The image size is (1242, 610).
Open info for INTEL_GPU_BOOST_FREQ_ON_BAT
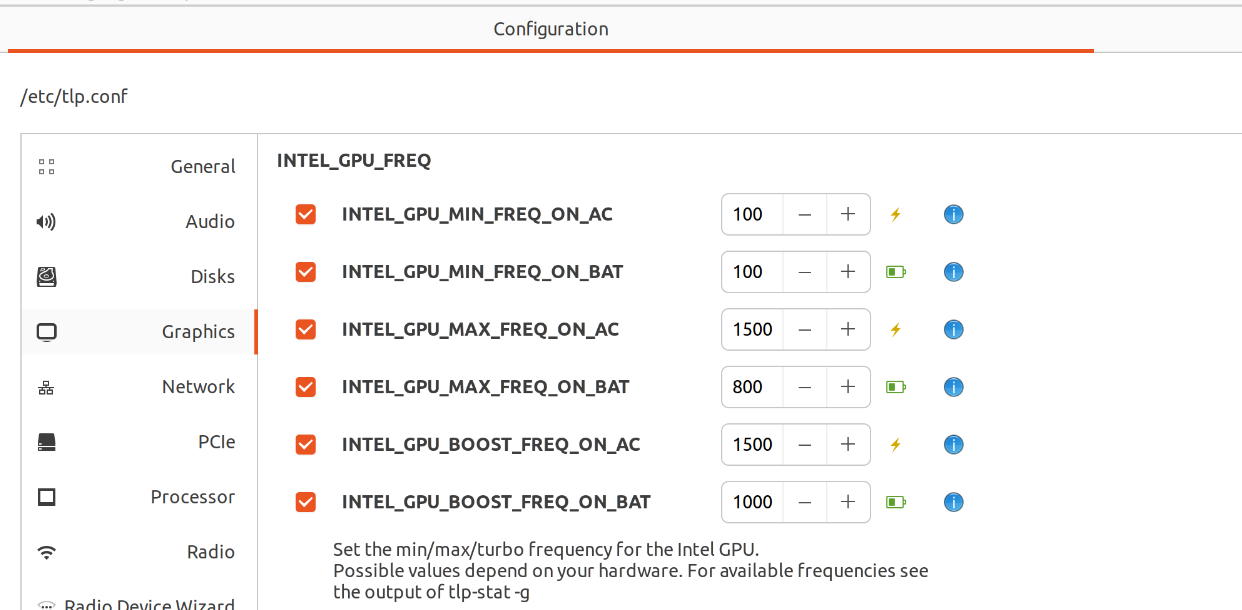954,502
